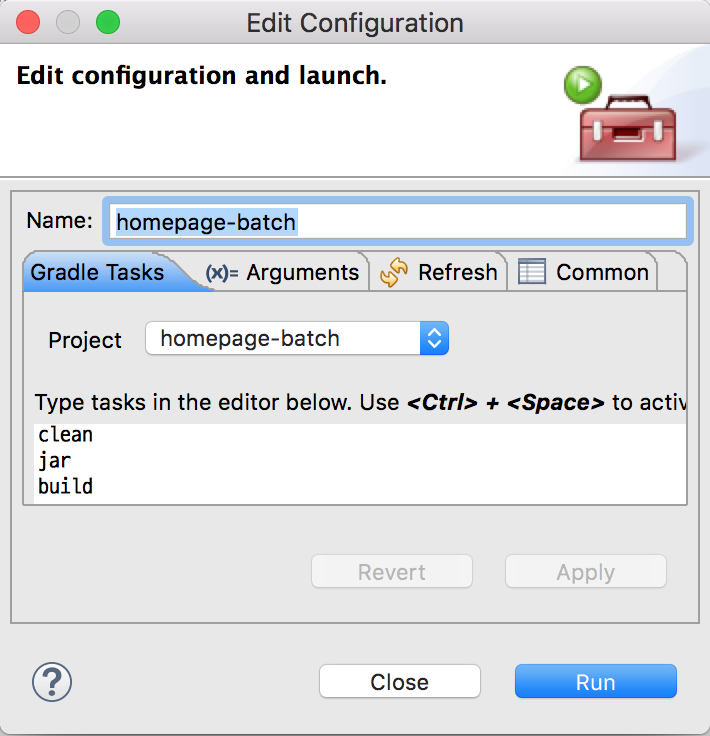The image size is (710, 736).
Task: Click the red close window button
Action: point(28,22)
